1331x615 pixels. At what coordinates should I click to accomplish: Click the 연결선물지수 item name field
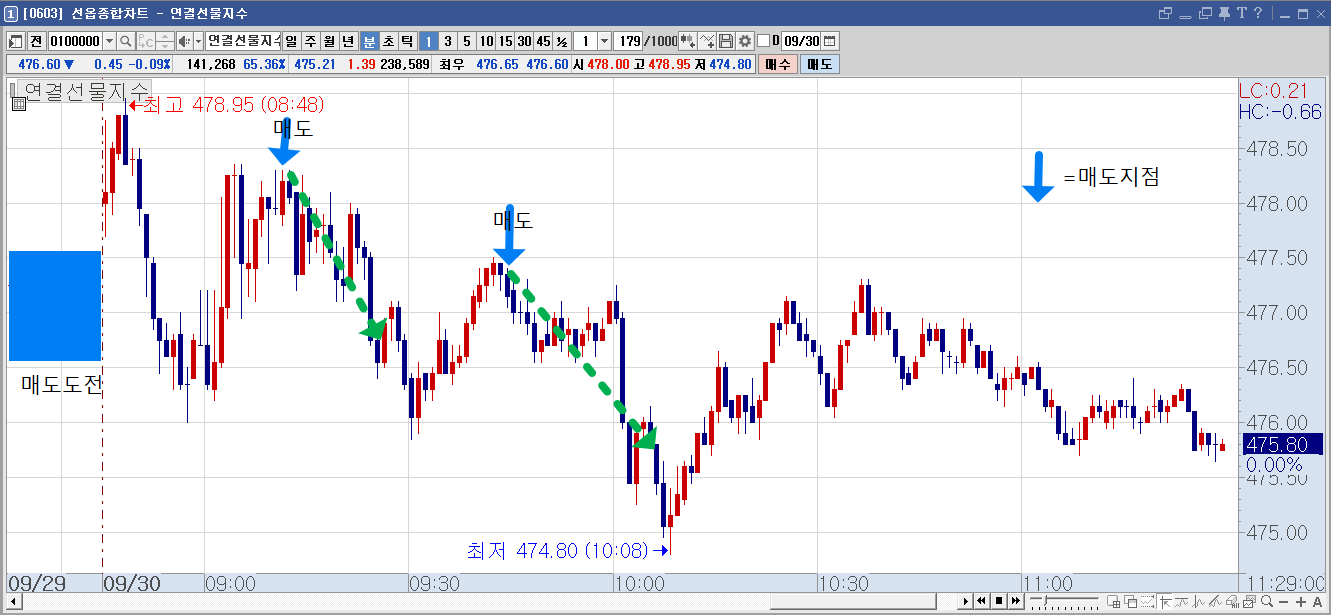point(243,41)
